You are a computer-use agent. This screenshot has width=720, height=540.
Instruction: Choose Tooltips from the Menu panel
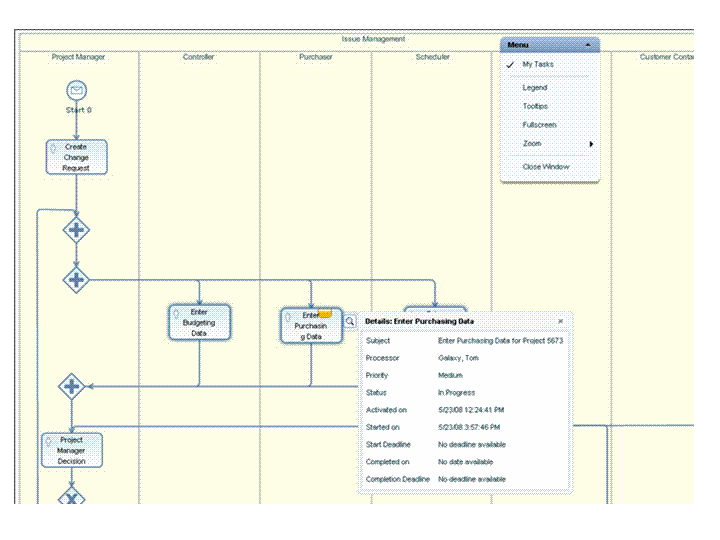tap(535, 106)
